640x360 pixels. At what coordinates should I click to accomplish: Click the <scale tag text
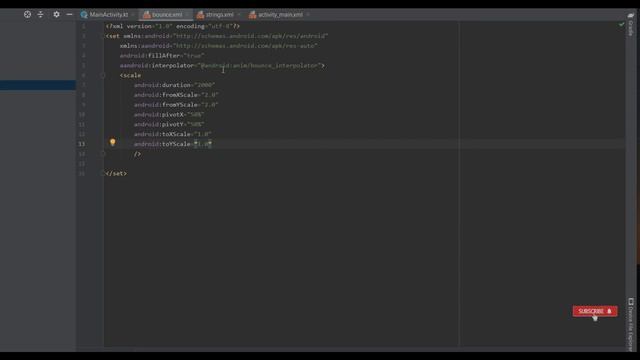click(x=130, y=75)
